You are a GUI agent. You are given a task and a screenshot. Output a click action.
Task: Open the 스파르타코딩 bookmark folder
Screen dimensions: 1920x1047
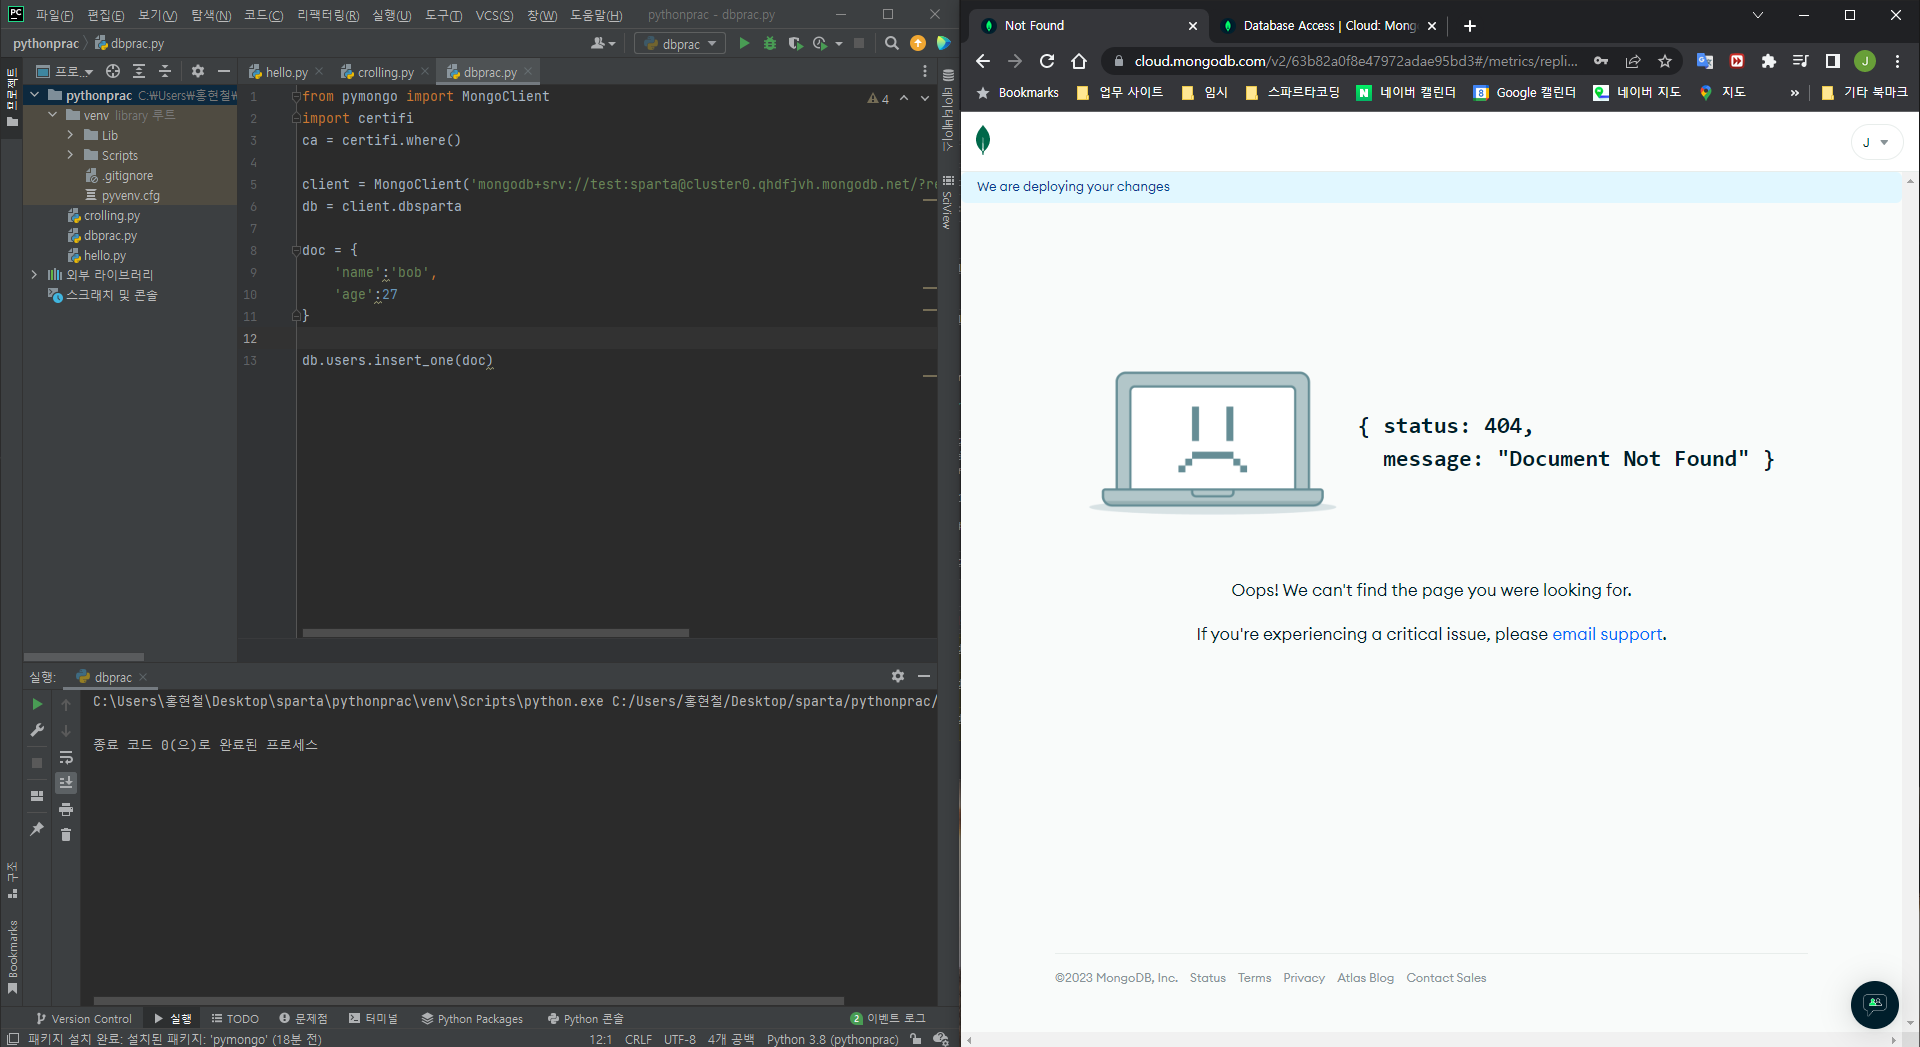1293,92
